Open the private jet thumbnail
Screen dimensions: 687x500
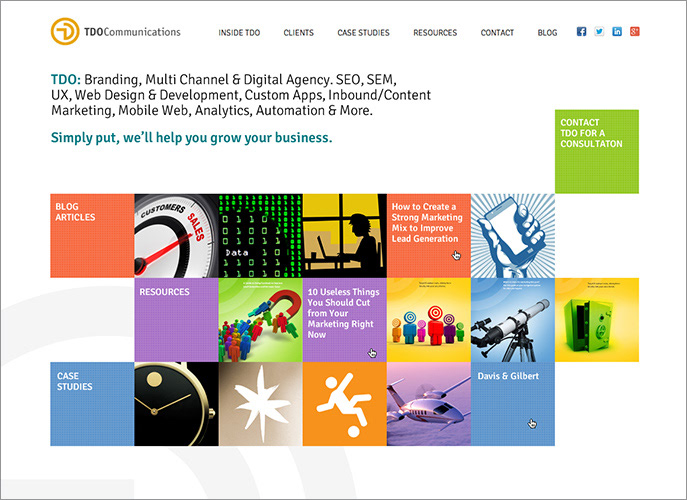pos(428,404)
